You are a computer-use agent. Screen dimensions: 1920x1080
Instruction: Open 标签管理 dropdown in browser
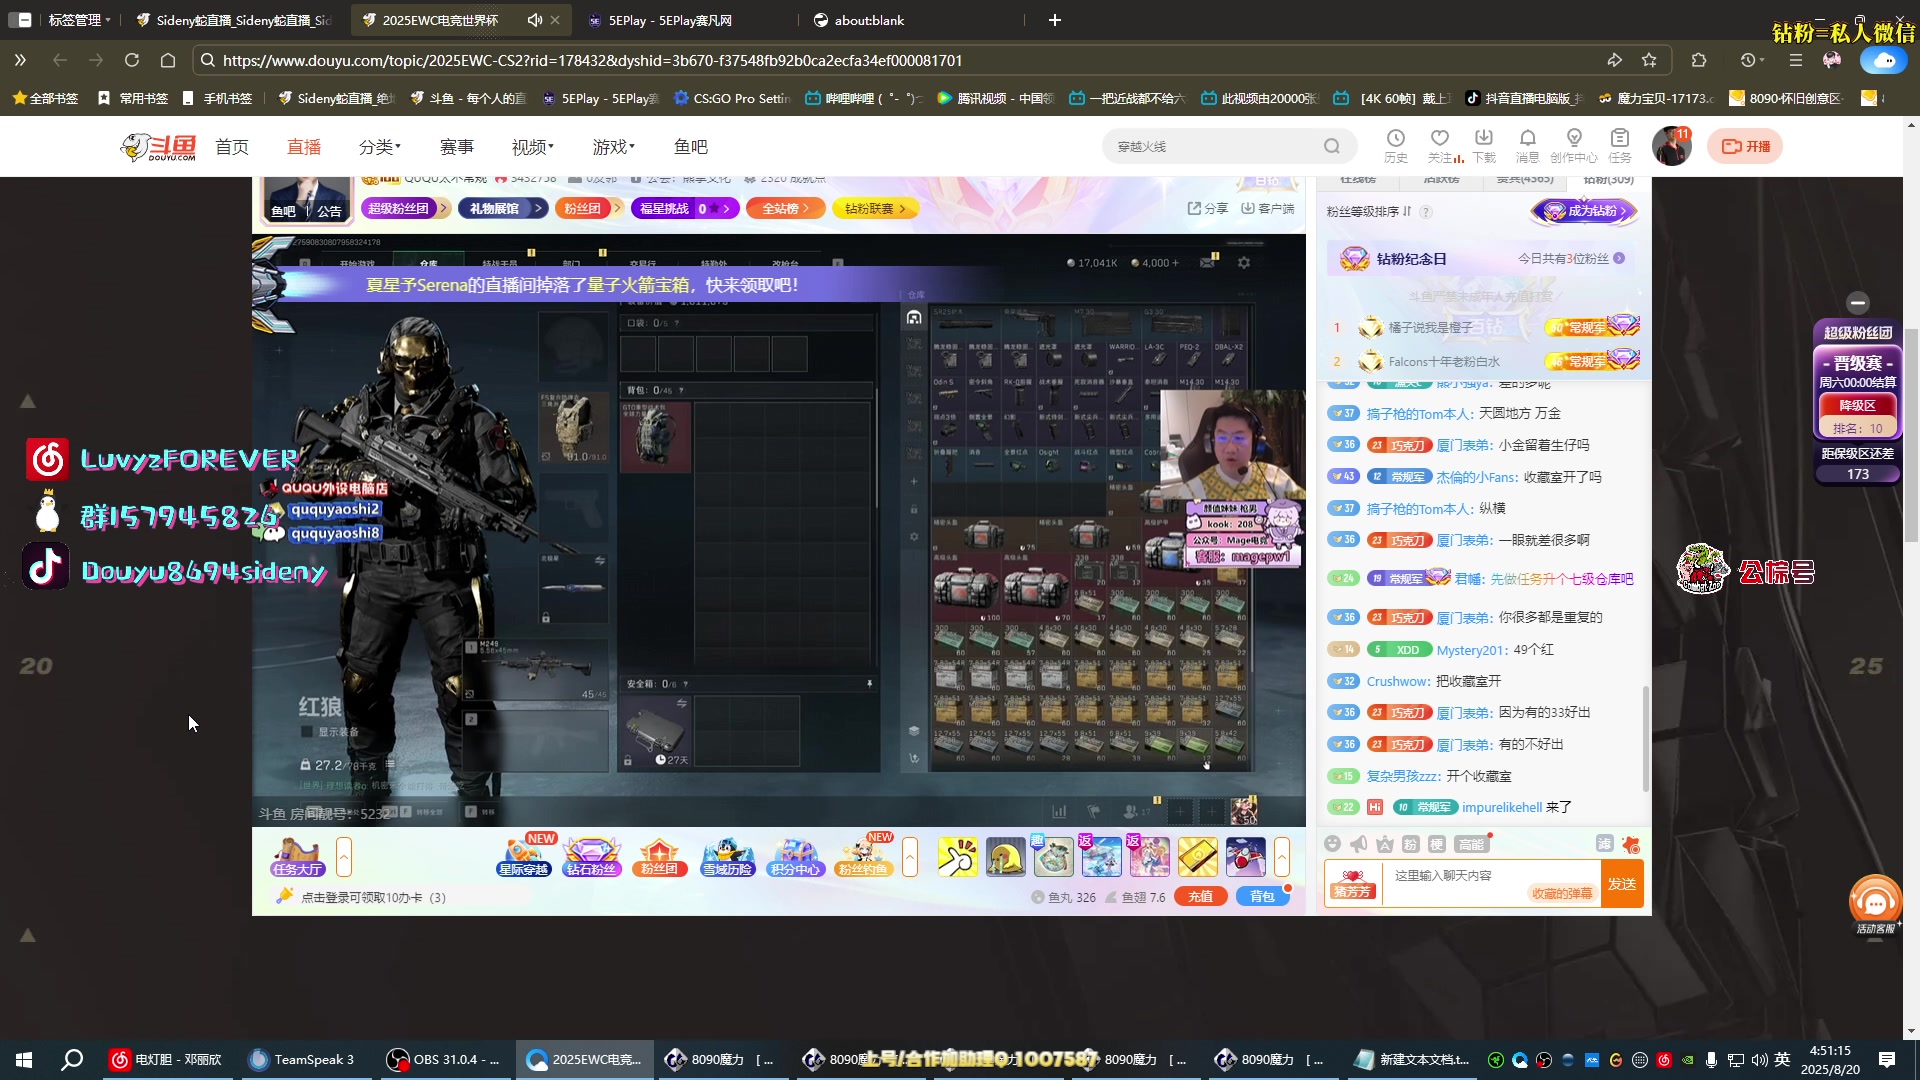tap(79, 20)
